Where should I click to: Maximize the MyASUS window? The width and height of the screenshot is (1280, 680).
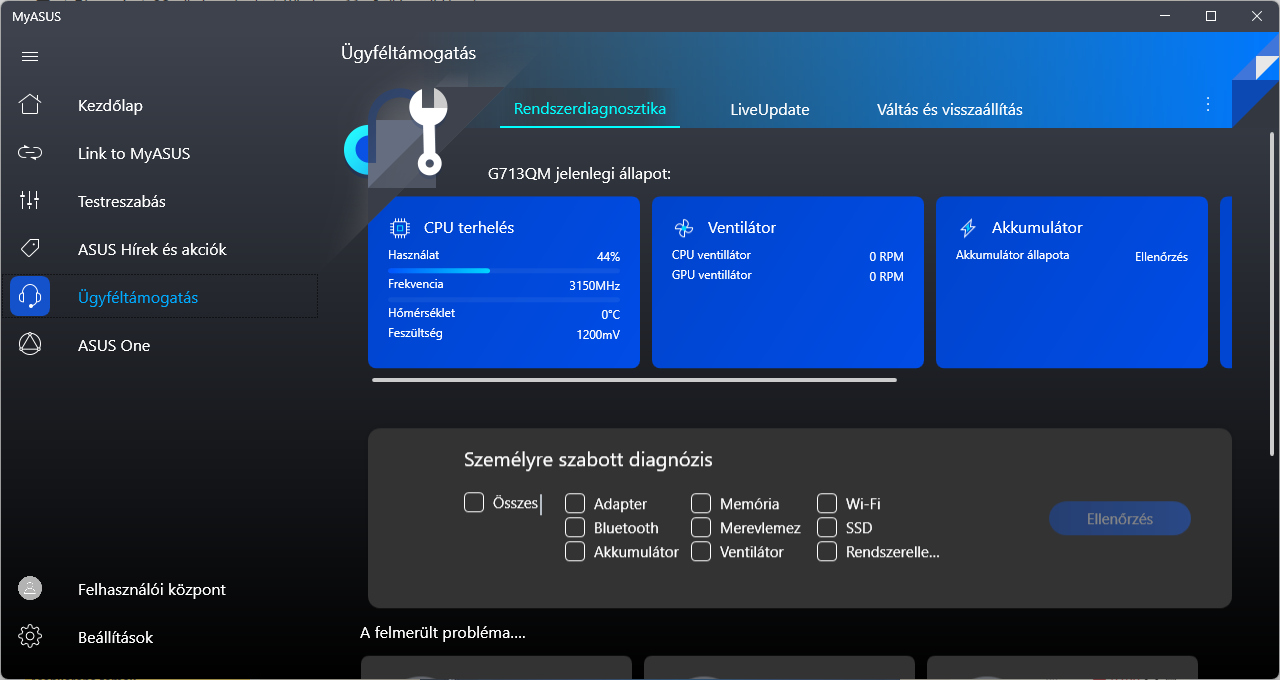[x=1211, y=16]
